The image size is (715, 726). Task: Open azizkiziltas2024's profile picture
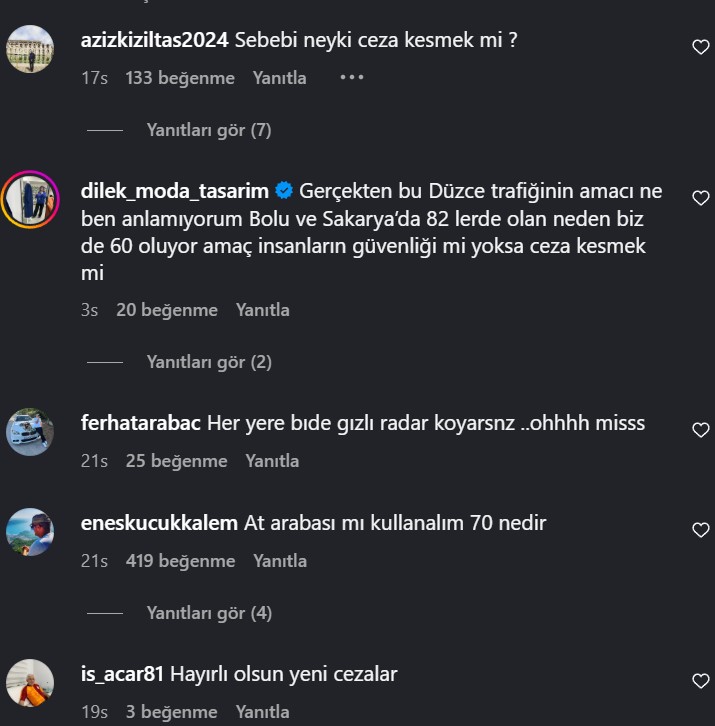(x=30, y=47)
